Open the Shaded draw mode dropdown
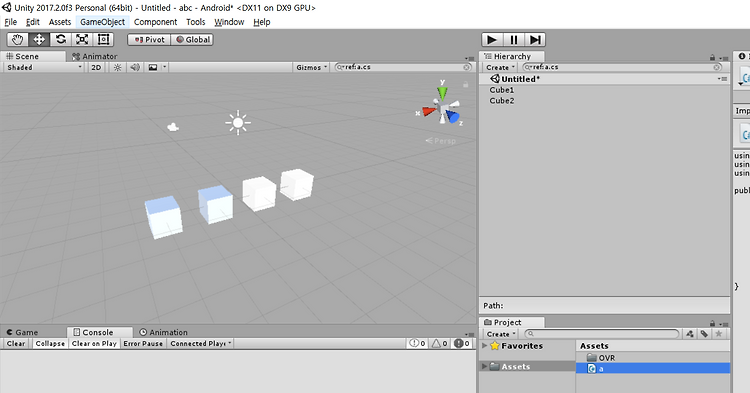This screenshot has width=750, height=393. pos(44,67)
